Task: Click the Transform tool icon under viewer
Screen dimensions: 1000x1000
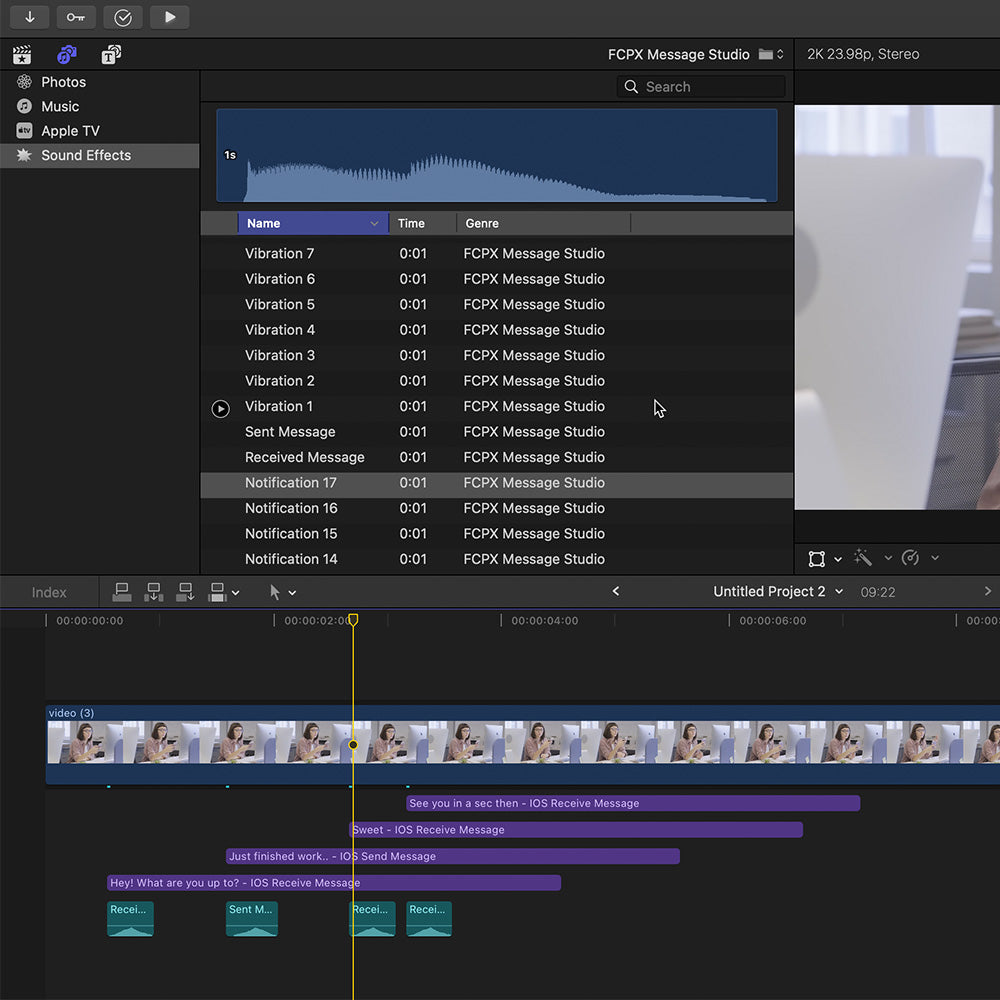Action: click(817, 558)
